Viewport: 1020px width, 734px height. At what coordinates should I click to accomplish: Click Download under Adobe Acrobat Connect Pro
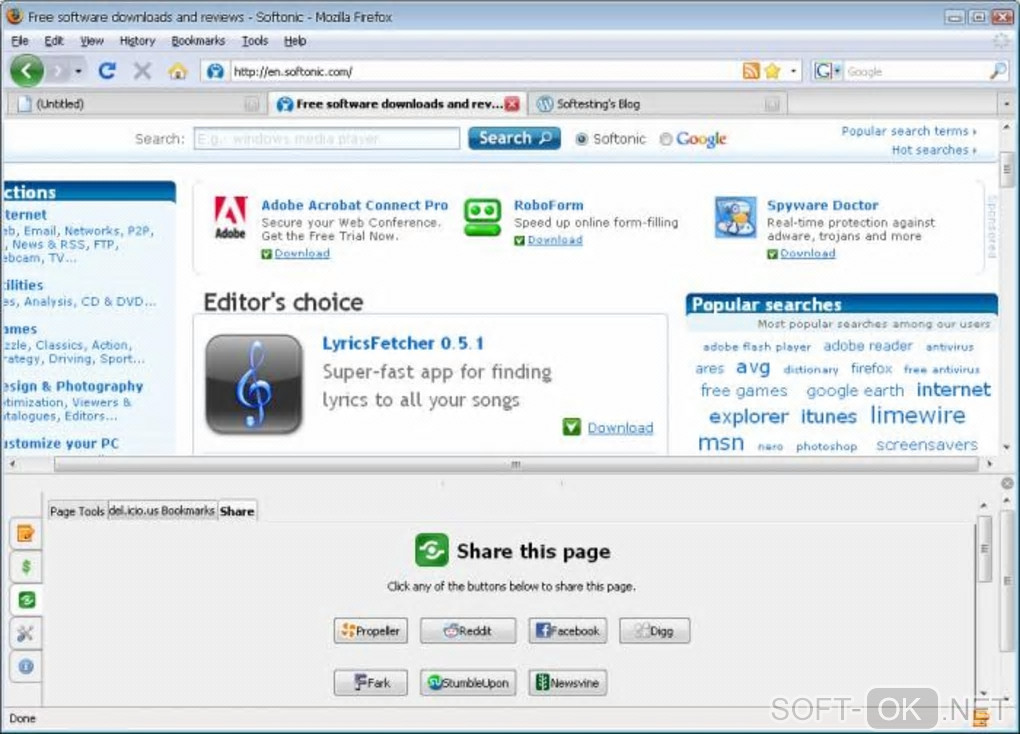click(x=302, y=253)
